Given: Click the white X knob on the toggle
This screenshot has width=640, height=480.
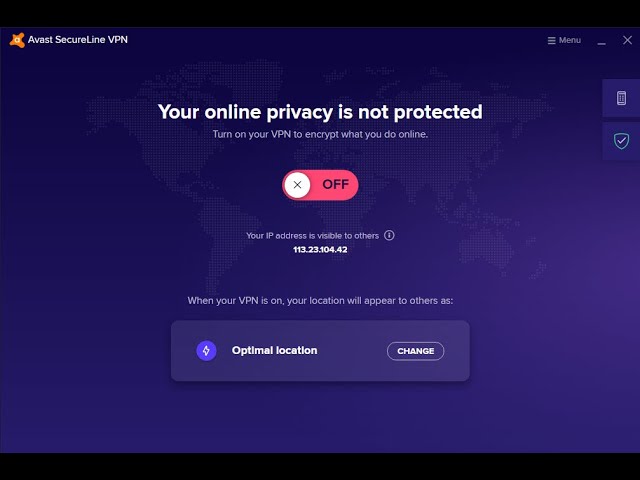Looking at the screenshot, I should 297,185.
